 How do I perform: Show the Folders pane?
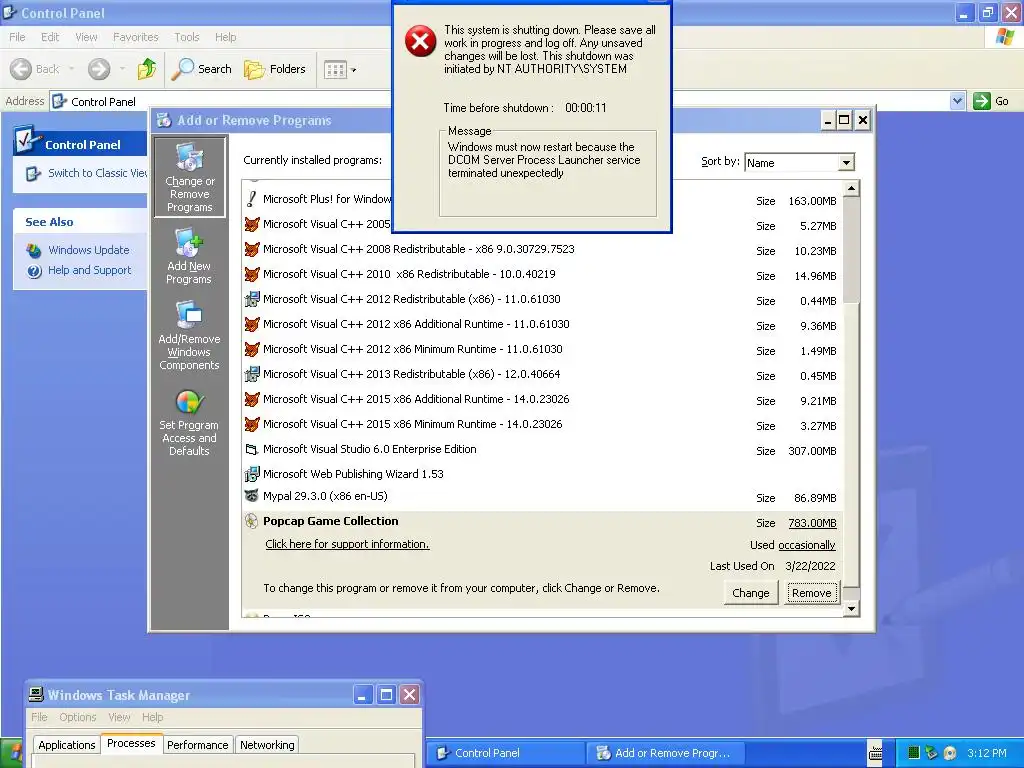tap(274, 69)
